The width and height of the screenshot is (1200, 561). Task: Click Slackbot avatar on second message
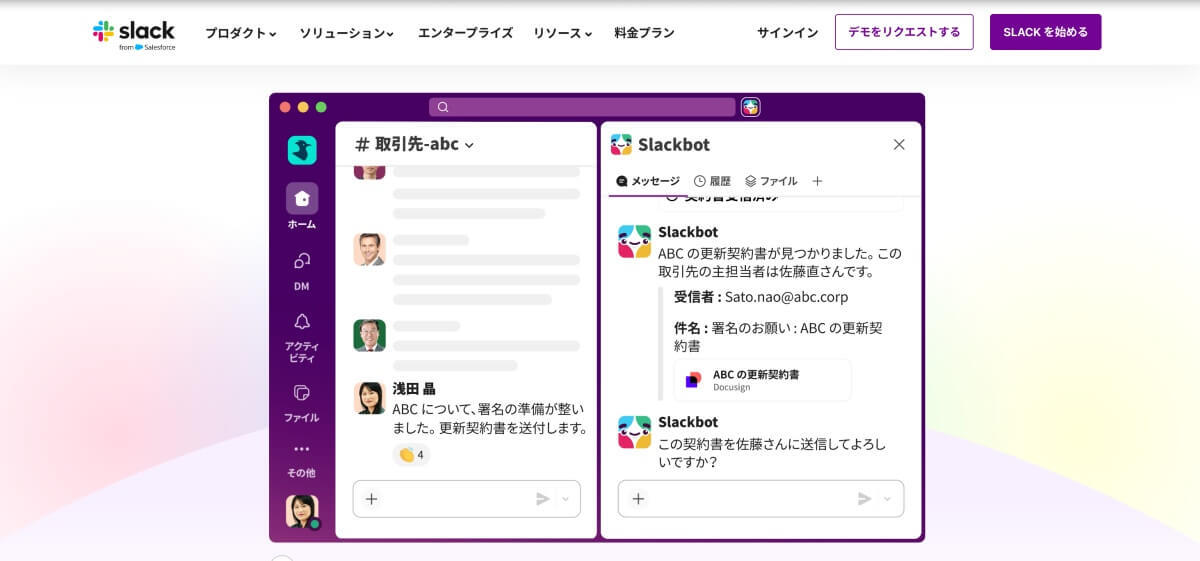[634, 432]
